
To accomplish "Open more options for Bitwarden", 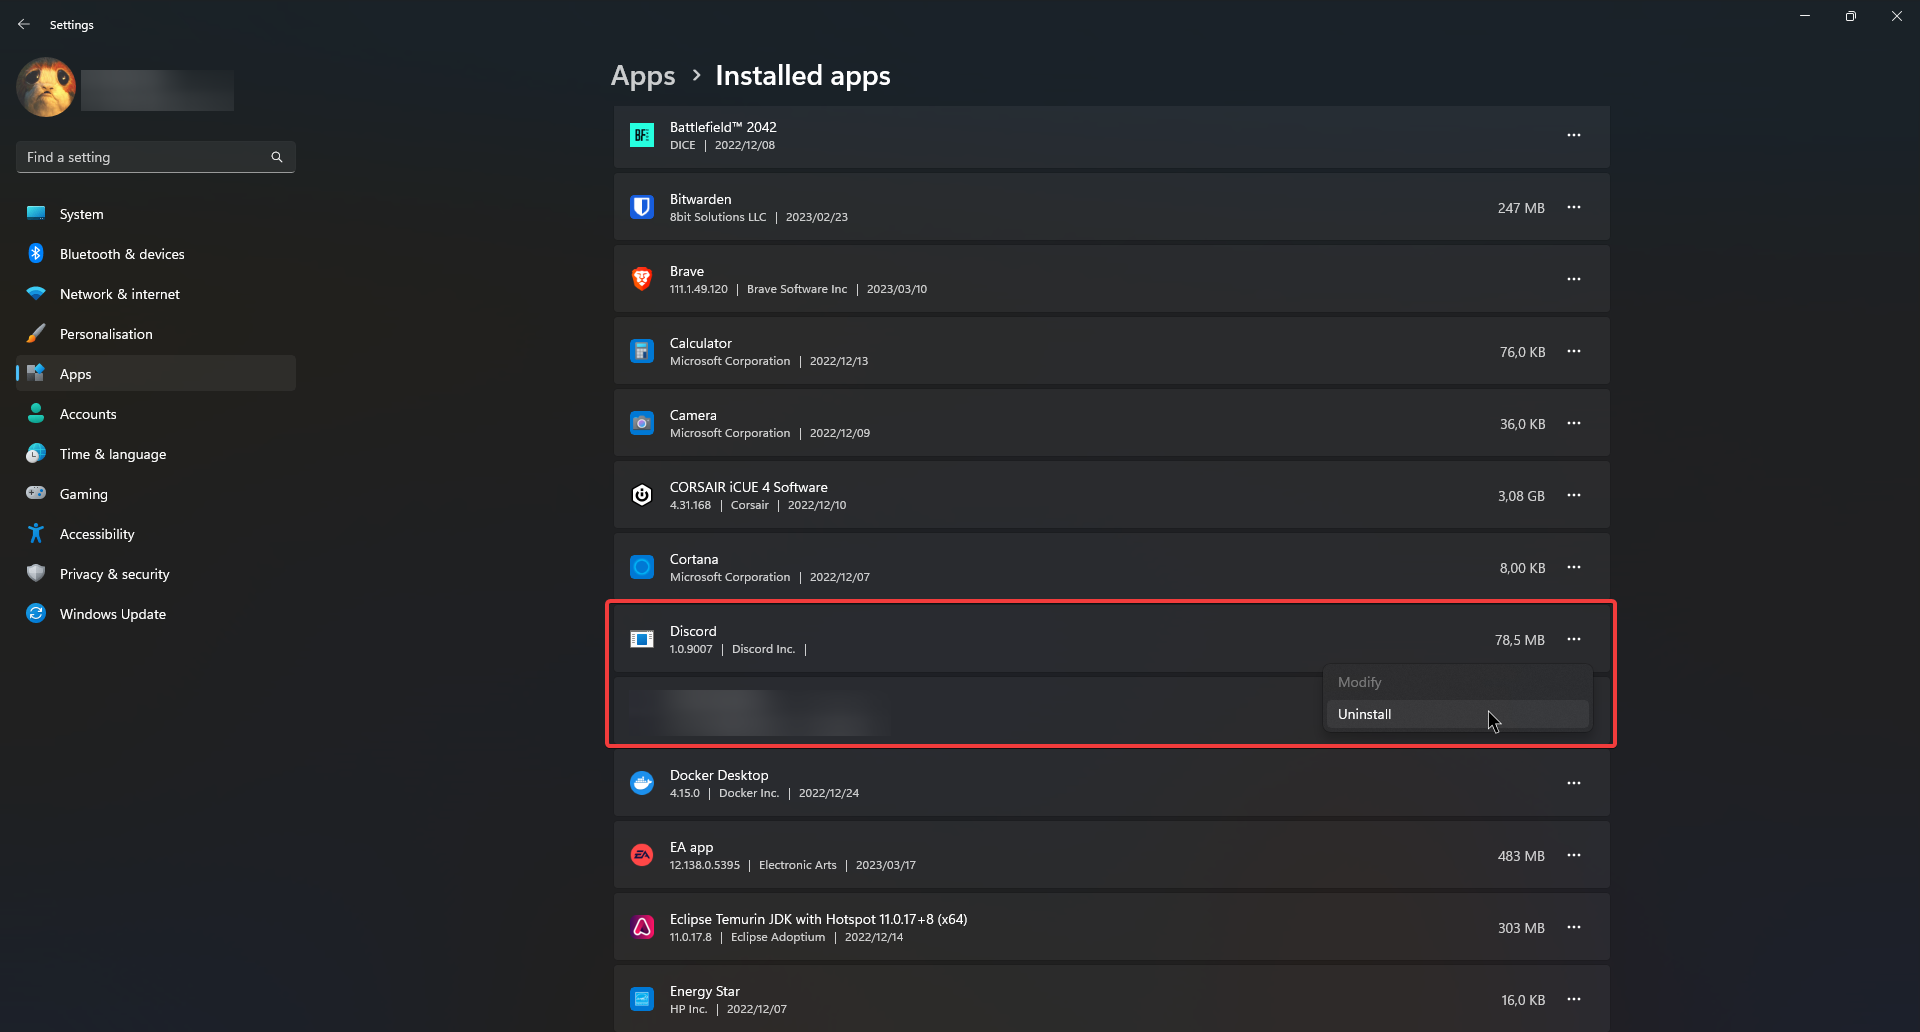I will tap(1573, 207).
